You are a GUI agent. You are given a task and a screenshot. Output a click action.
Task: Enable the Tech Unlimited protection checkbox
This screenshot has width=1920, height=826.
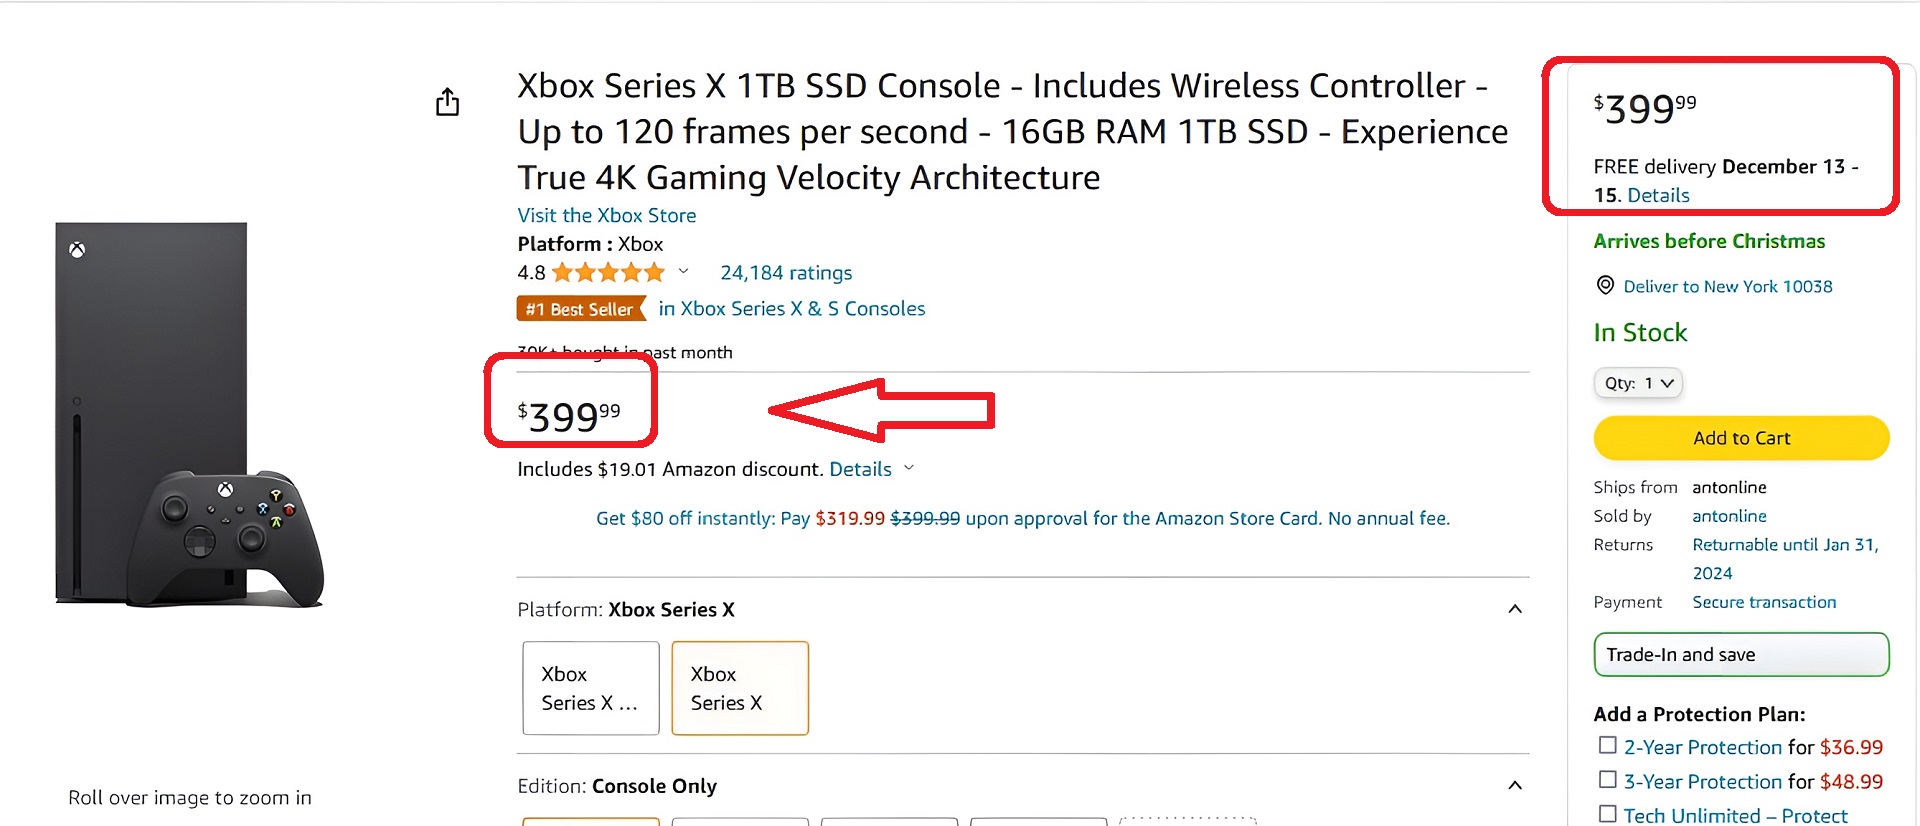(1607, 813)
